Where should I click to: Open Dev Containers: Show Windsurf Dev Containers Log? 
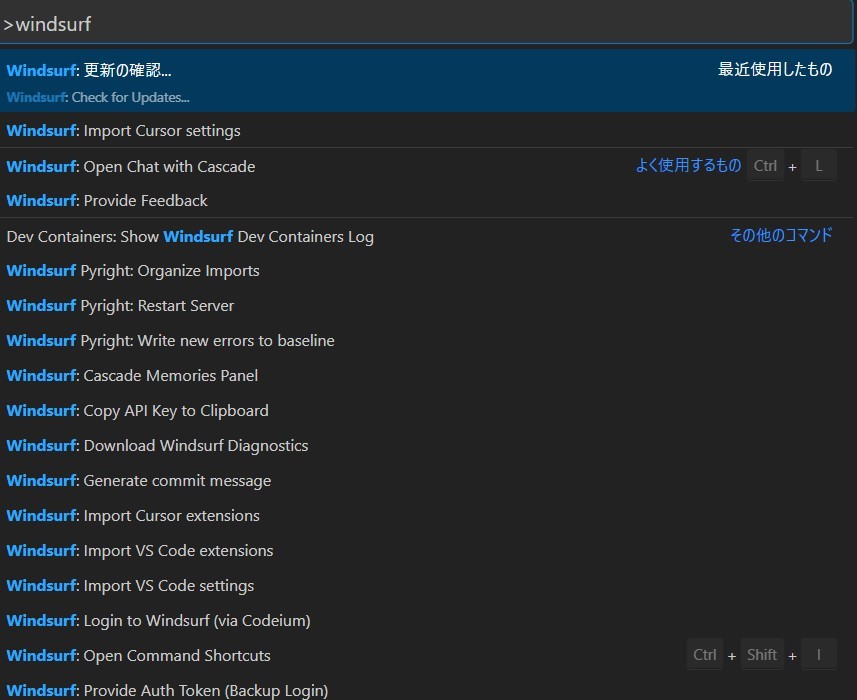pyautogui.click(x=427, y=236)
